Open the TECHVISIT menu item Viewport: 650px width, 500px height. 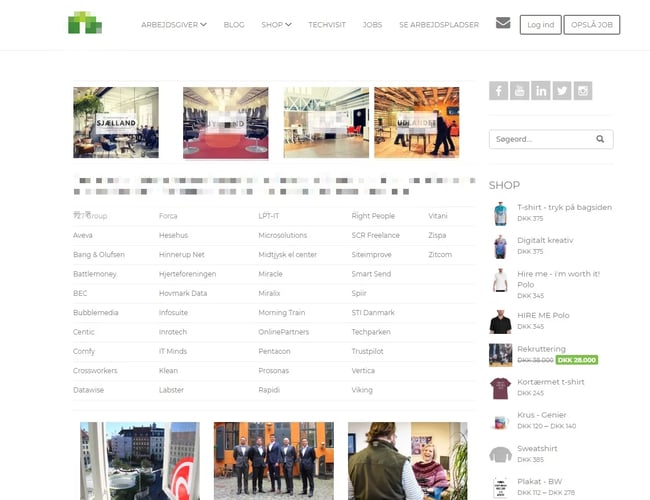[x=327, y=24]
